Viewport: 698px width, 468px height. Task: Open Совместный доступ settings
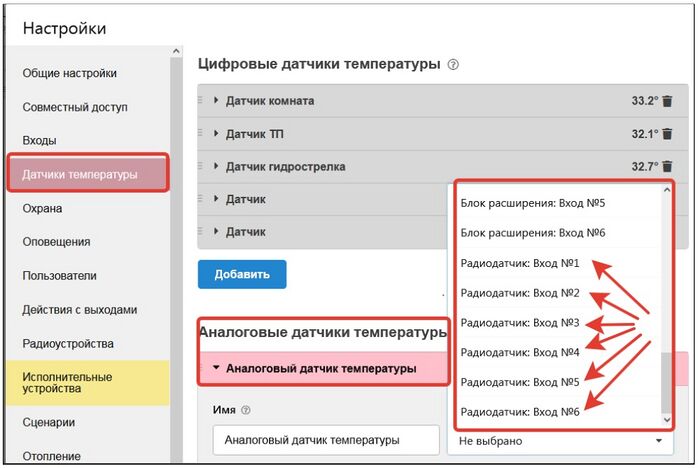[75, 107]
